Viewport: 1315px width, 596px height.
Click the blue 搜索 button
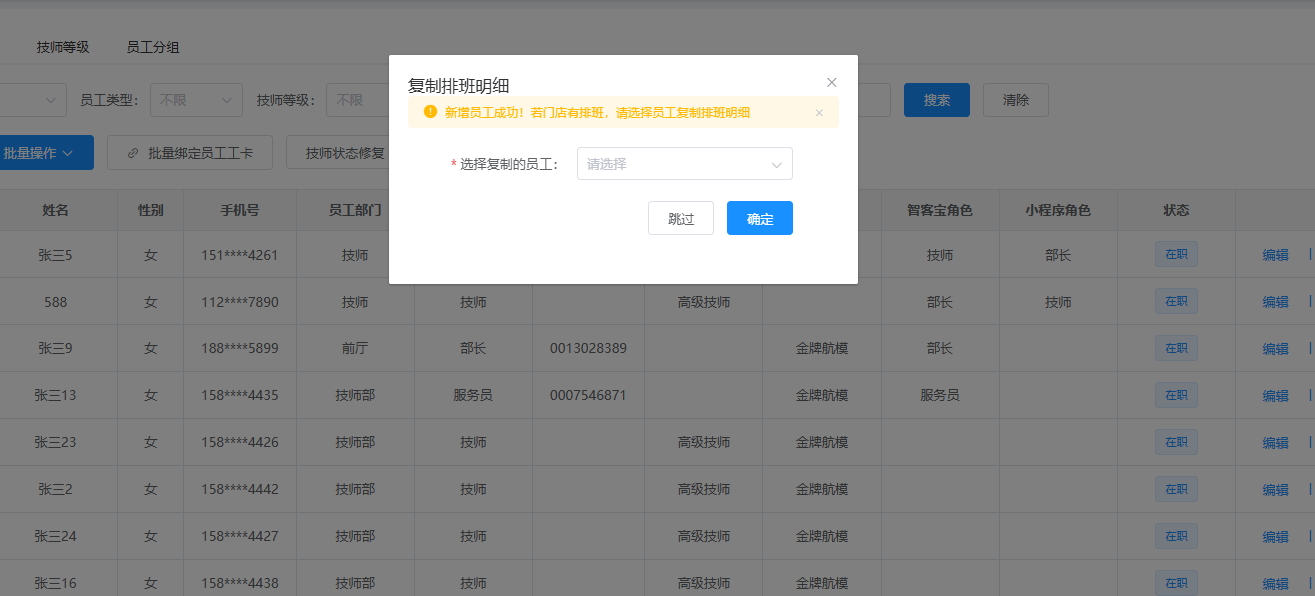937,100
